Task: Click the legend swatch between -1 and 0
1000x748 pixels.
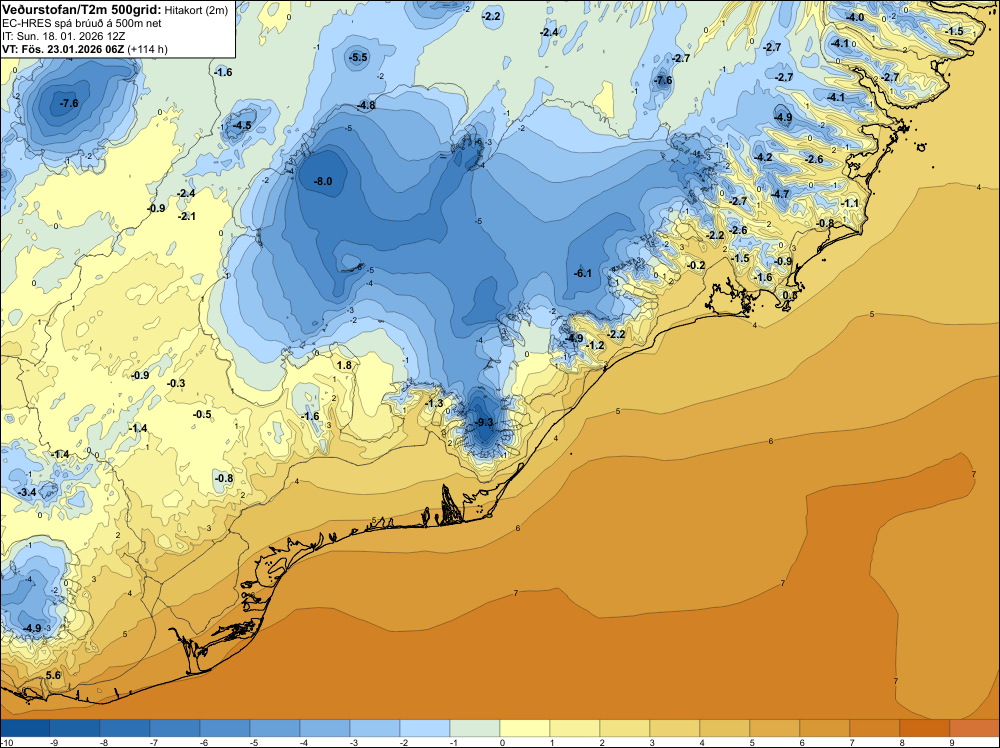Action: (475, 728)
